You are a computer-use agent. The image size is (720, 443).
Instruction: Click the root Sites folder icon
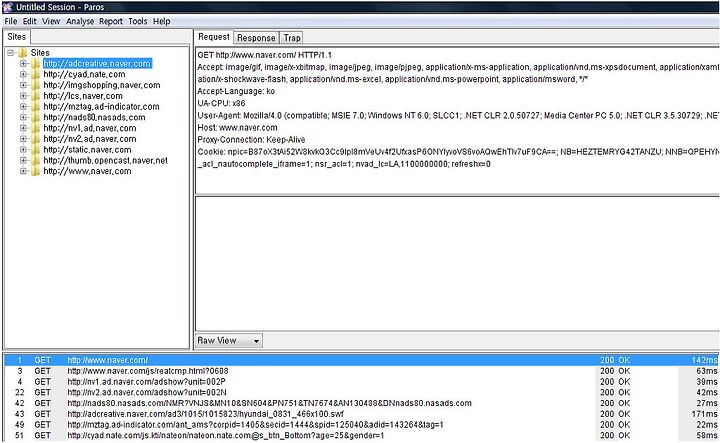[22, 53]
